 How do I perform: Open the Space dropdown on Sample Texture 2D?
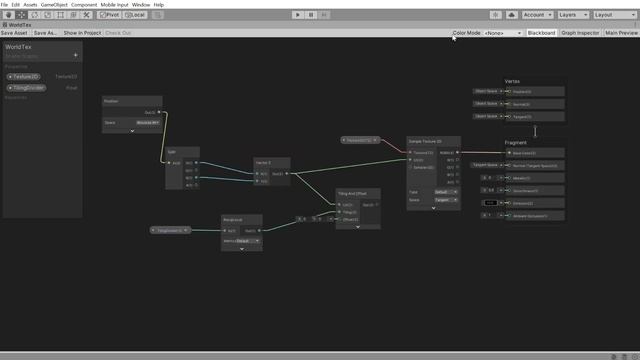pyautogui.click(x=445, y=200)
